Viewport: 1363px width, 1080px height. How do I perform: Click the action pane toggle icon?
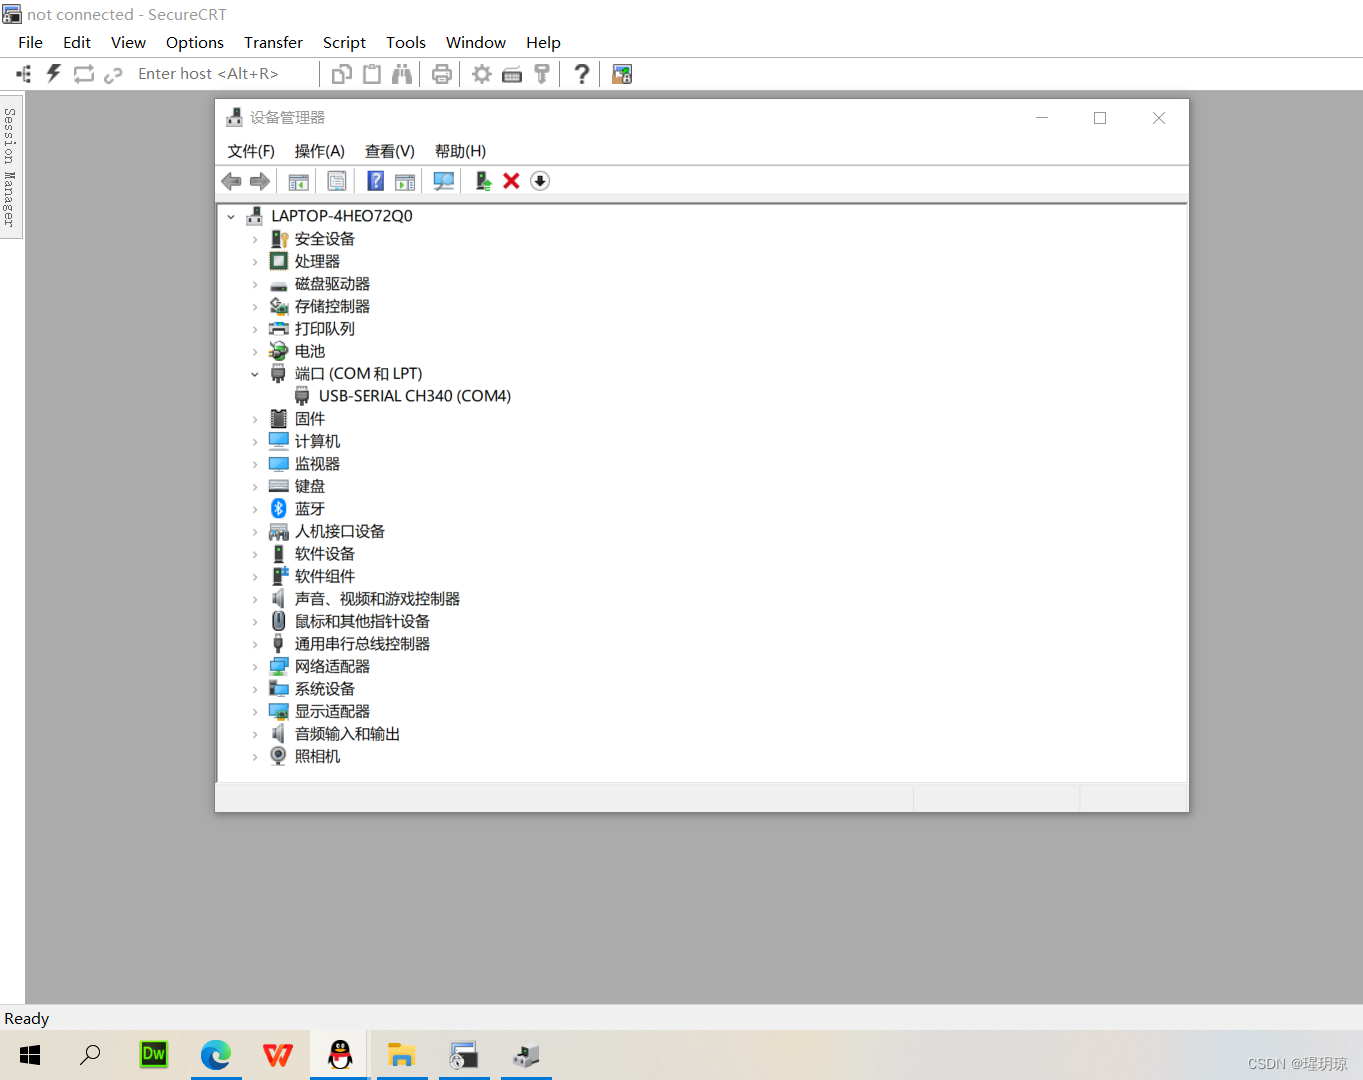[x=405, y=181]
